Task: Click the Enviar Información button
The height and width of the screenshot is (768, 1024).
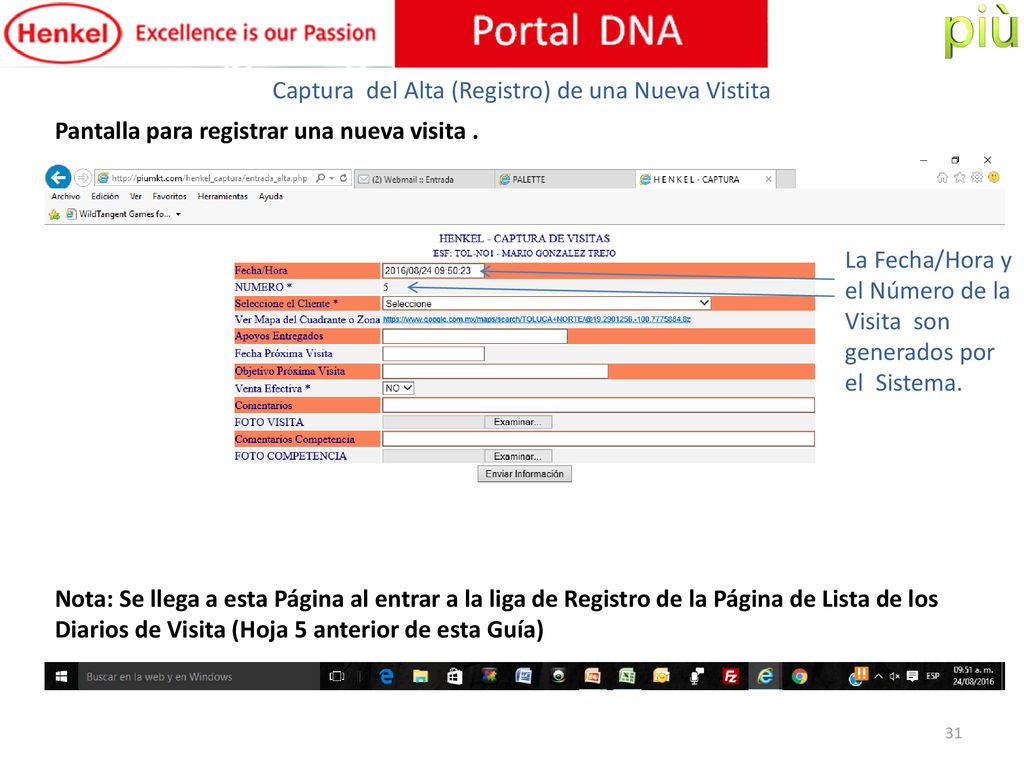Action: 524,473
